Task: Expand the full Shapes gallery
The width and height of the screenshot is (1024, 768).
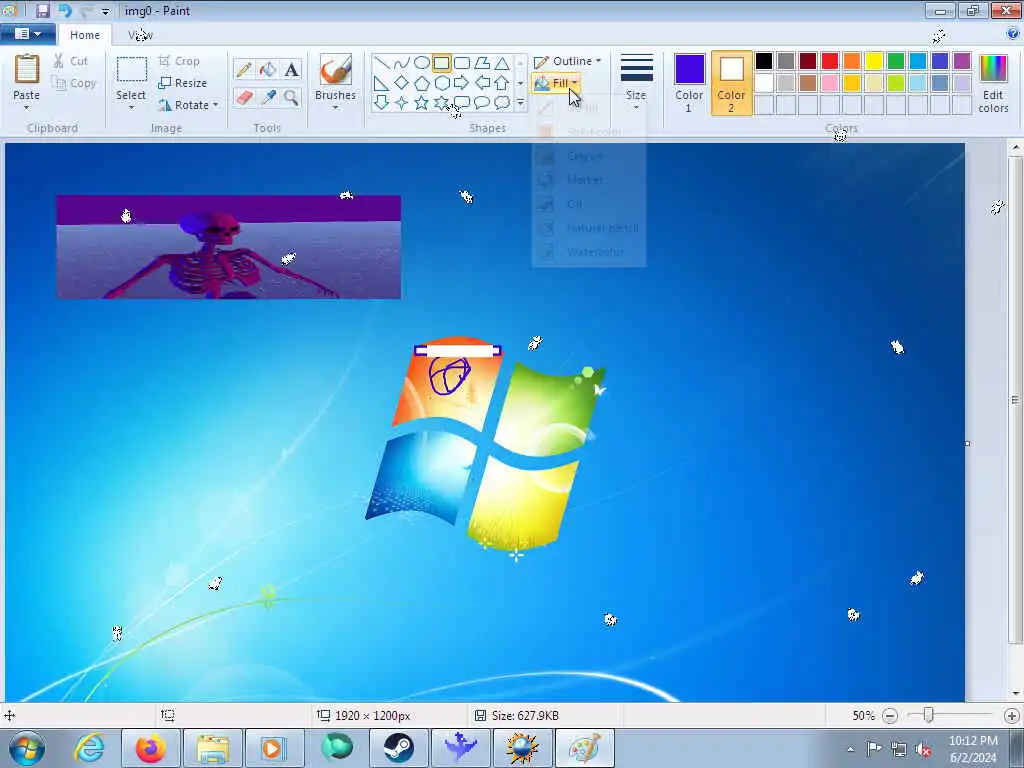Action: [520, 103]
